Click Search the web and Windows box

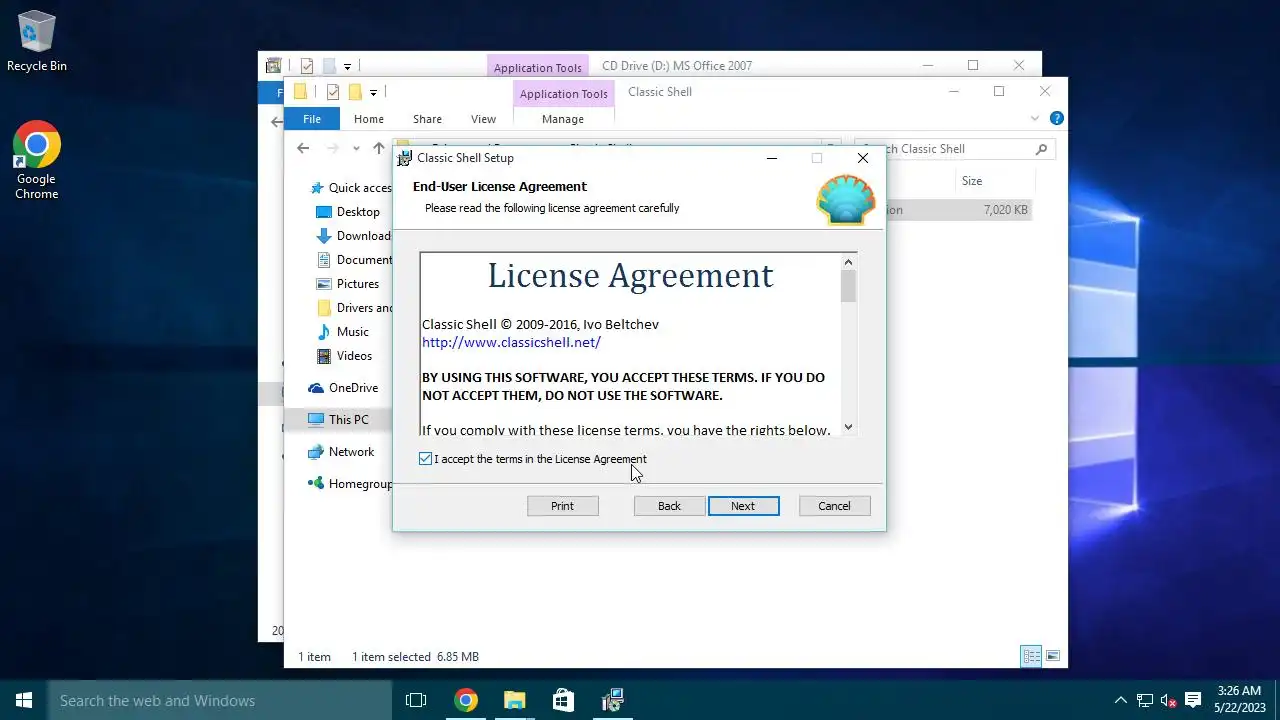click(220, 700)
